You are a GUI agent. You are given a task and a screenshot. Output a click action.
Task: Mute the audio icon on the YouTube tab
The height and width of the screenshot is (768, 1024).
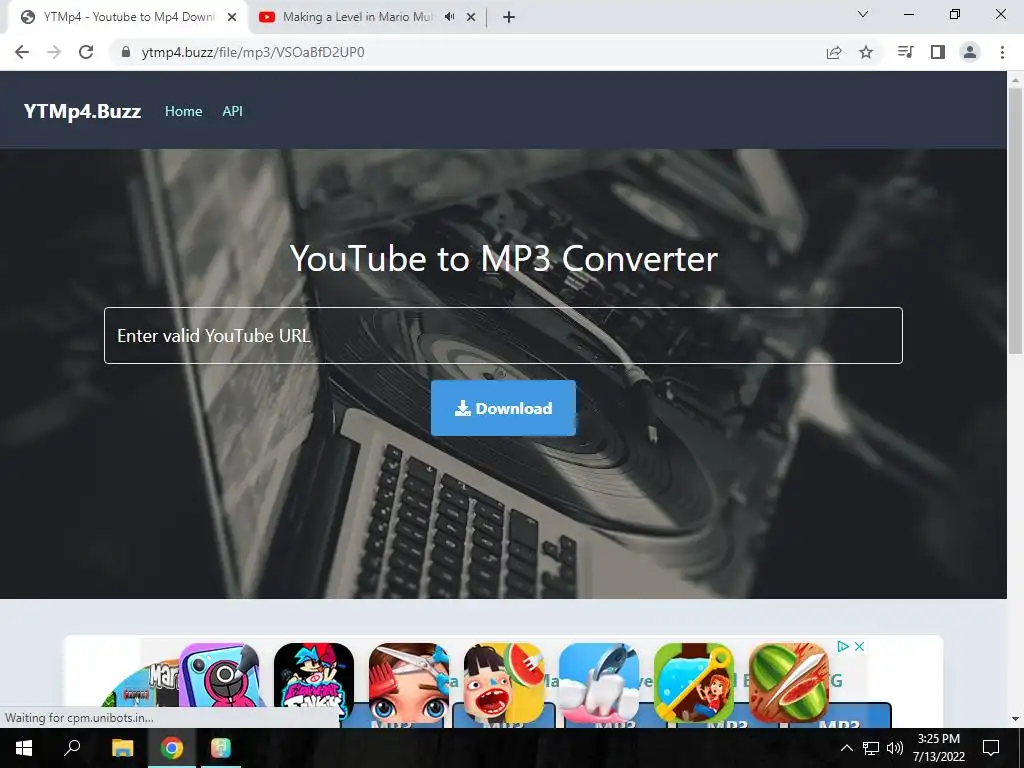coord(449,17)
